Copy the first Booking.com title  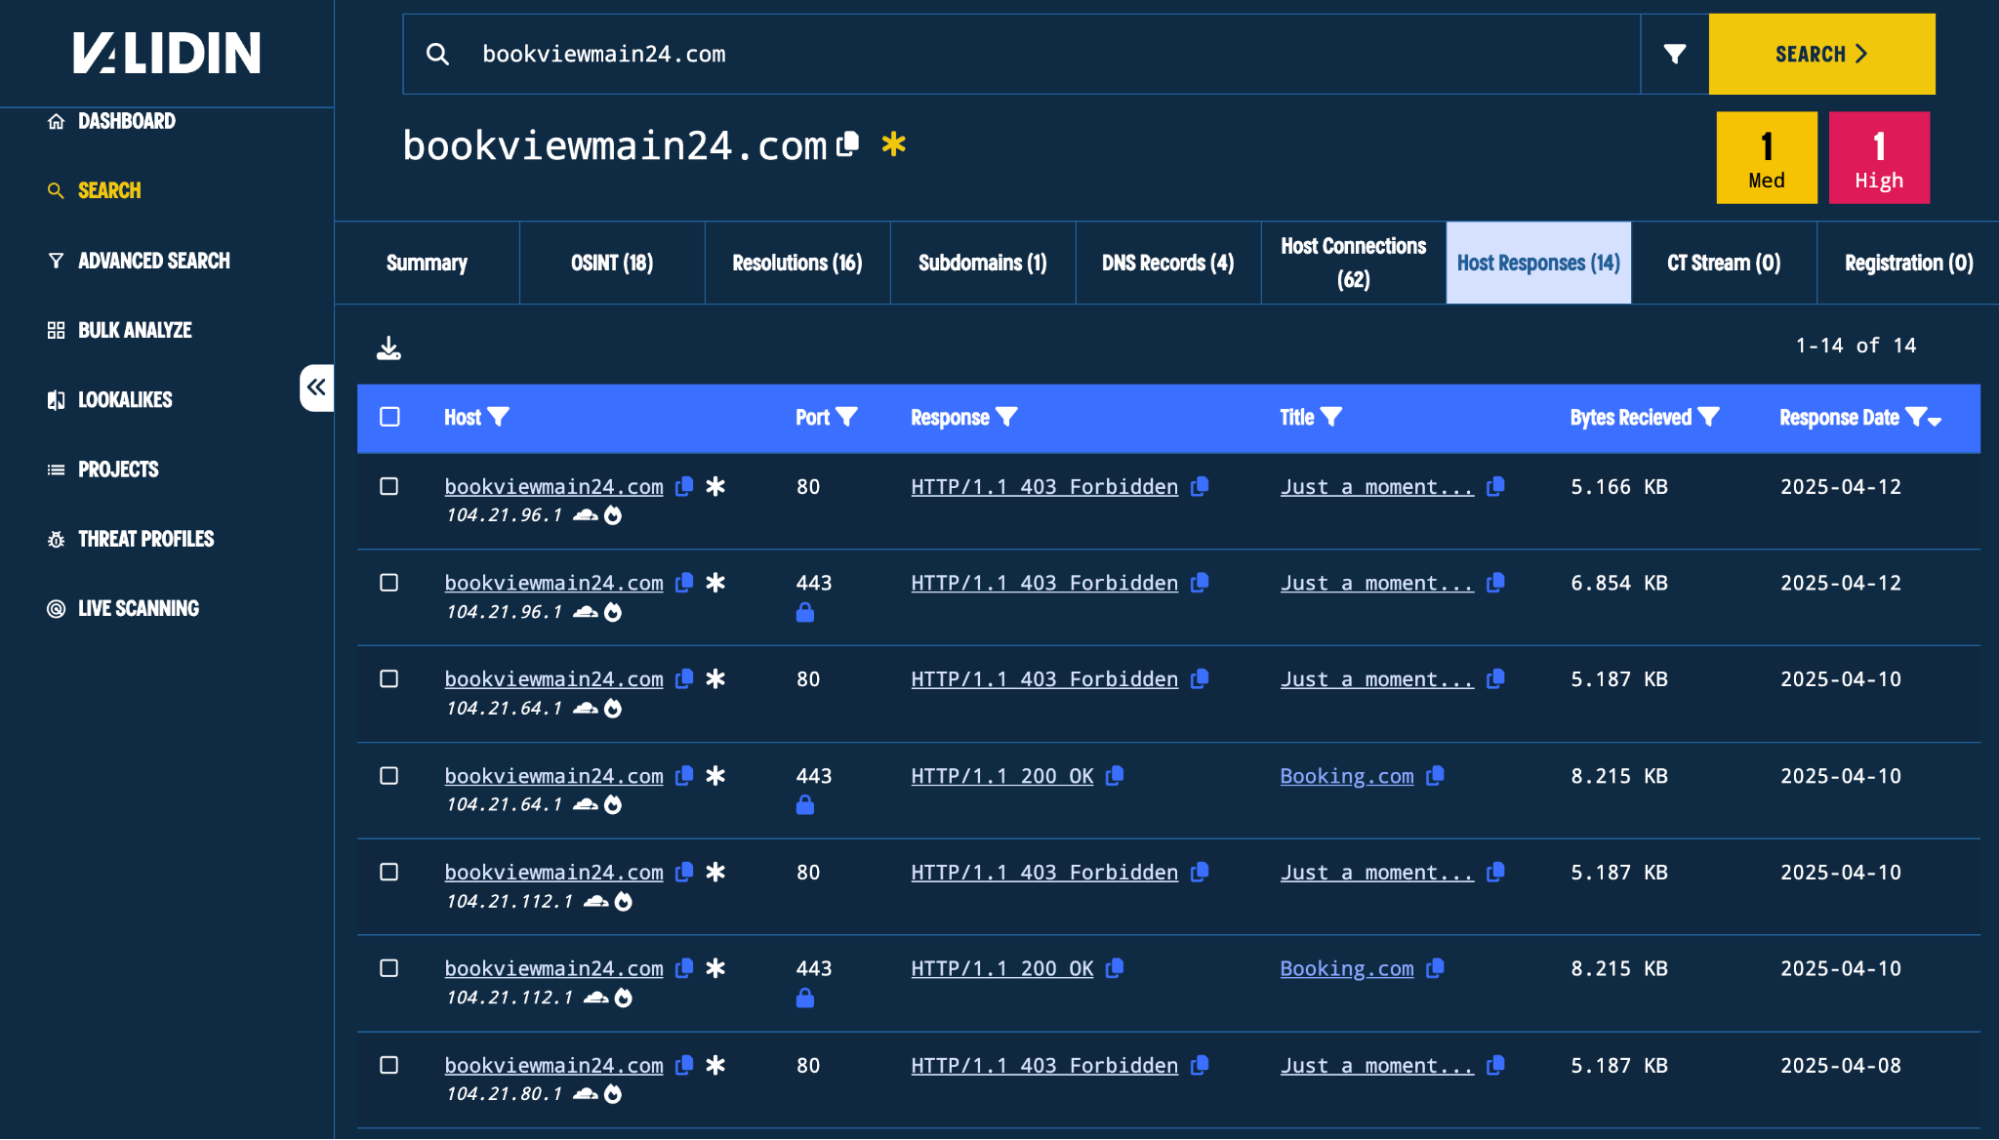[1436, 775]
